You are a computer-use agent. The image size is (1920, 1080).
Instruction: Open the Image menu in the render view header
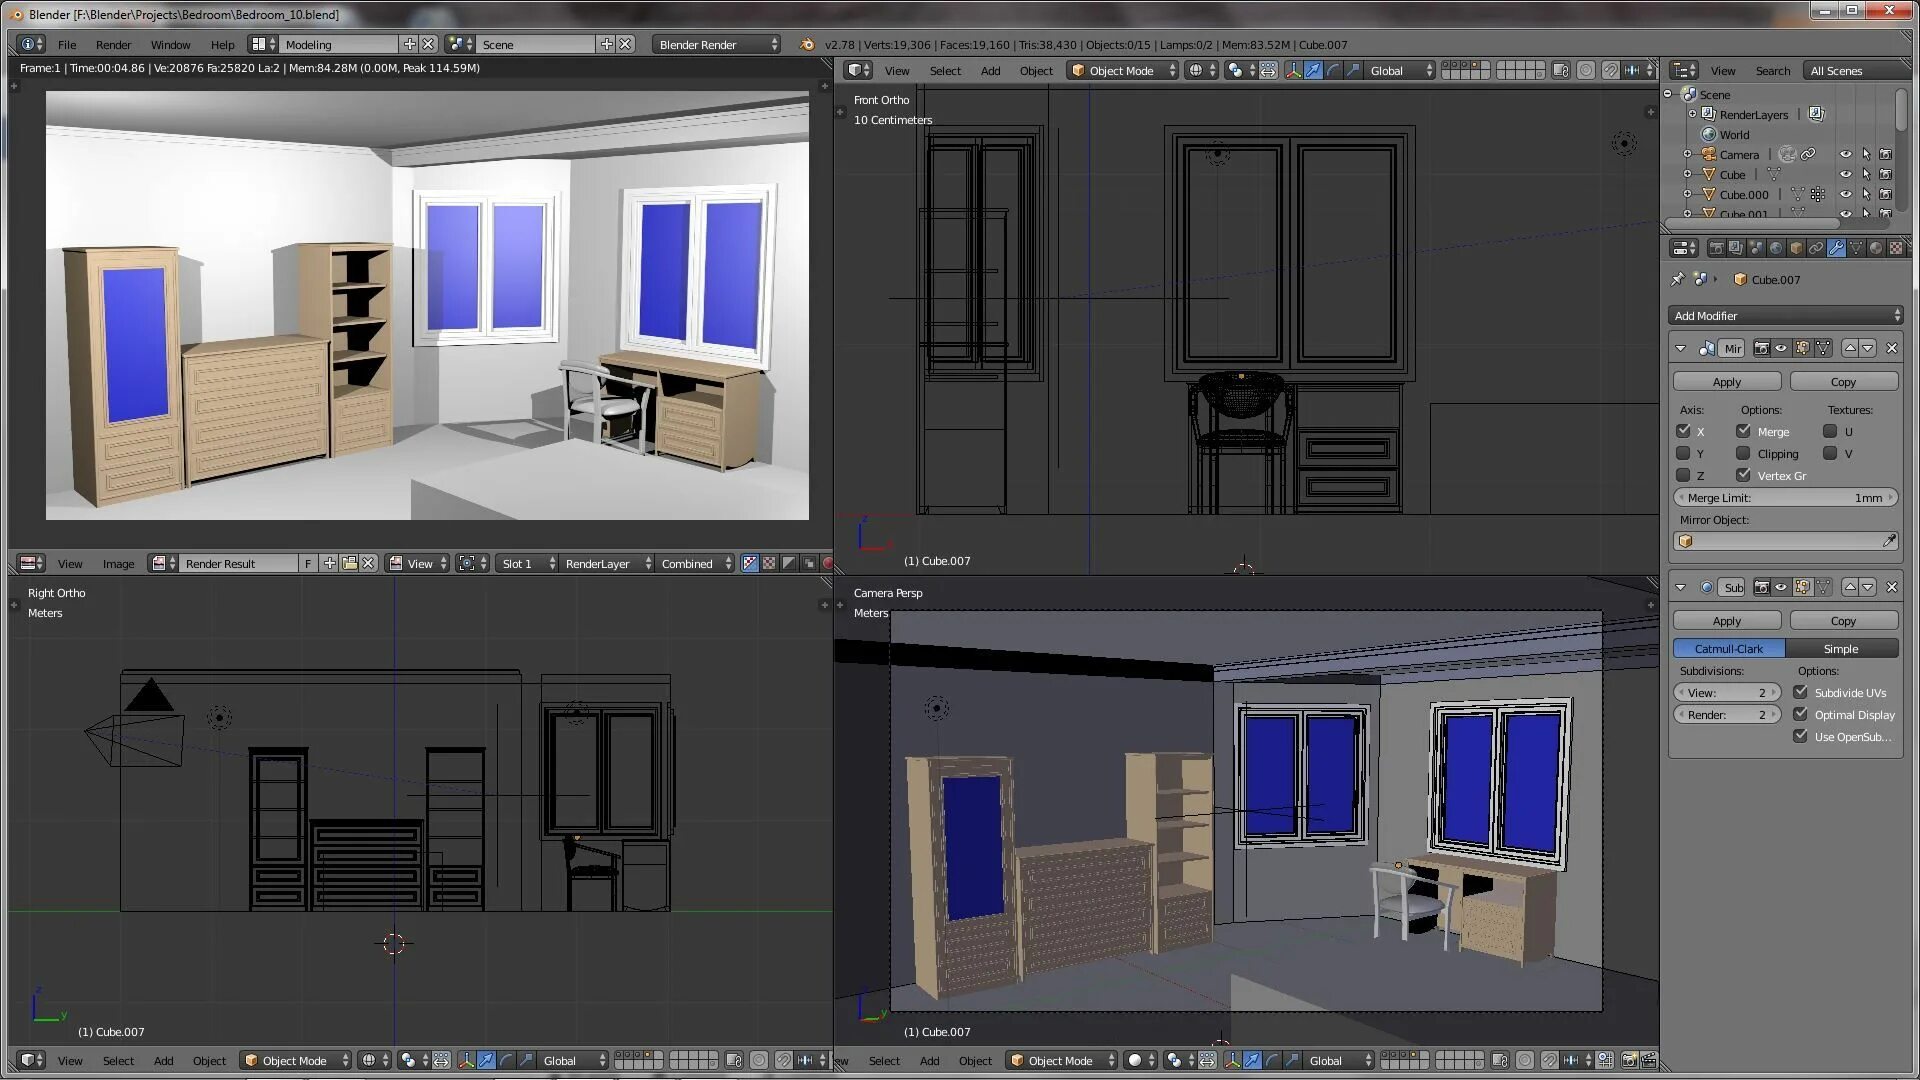click(118, 563)
